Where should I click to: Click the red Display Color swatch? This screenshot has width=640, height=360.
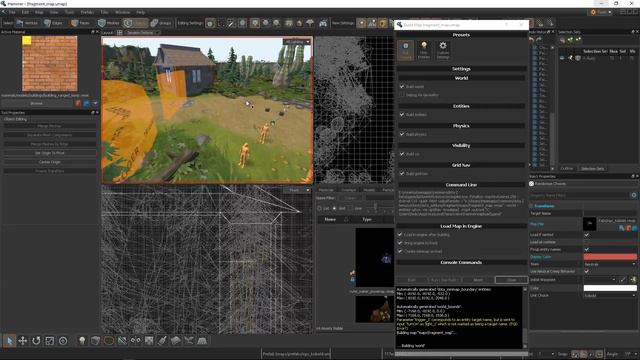610,257
